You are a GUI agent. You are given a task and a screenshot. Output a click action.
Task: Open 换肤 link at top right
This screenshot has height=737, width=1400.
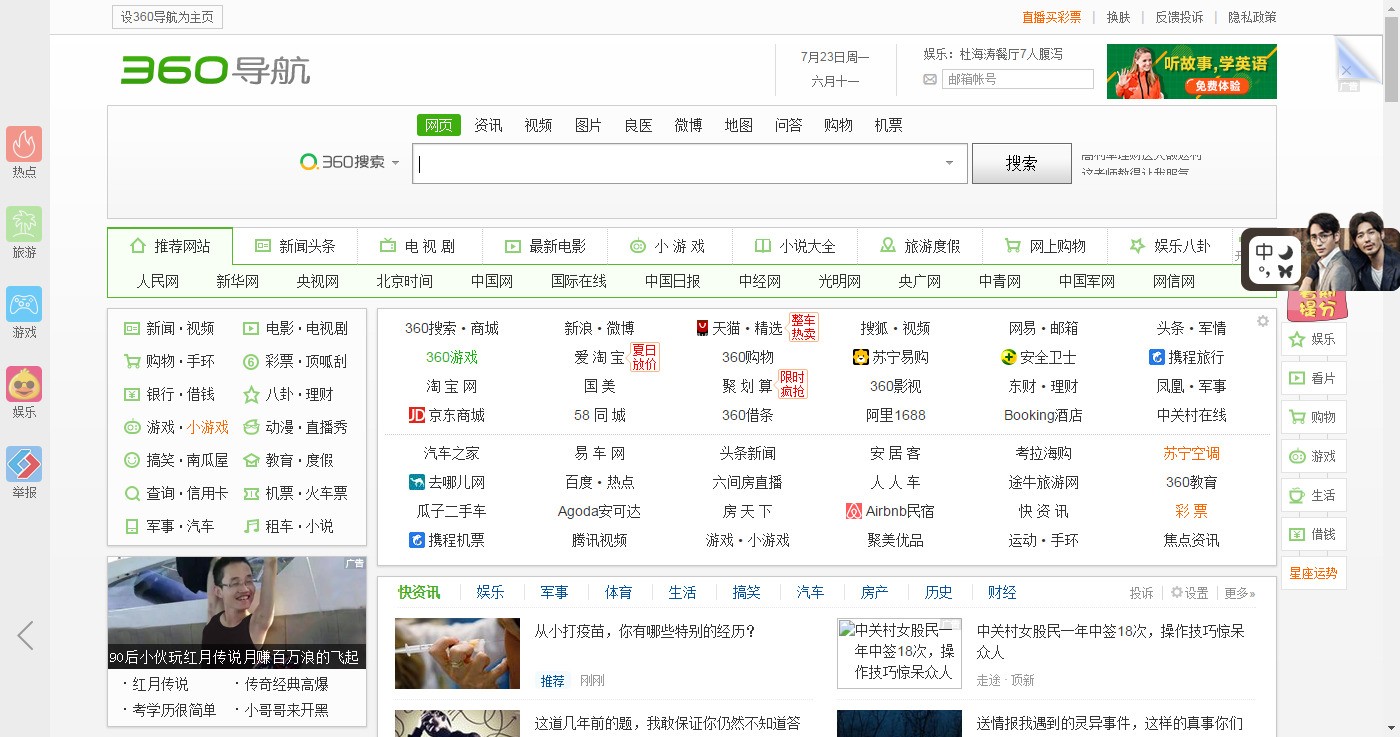1118,17
